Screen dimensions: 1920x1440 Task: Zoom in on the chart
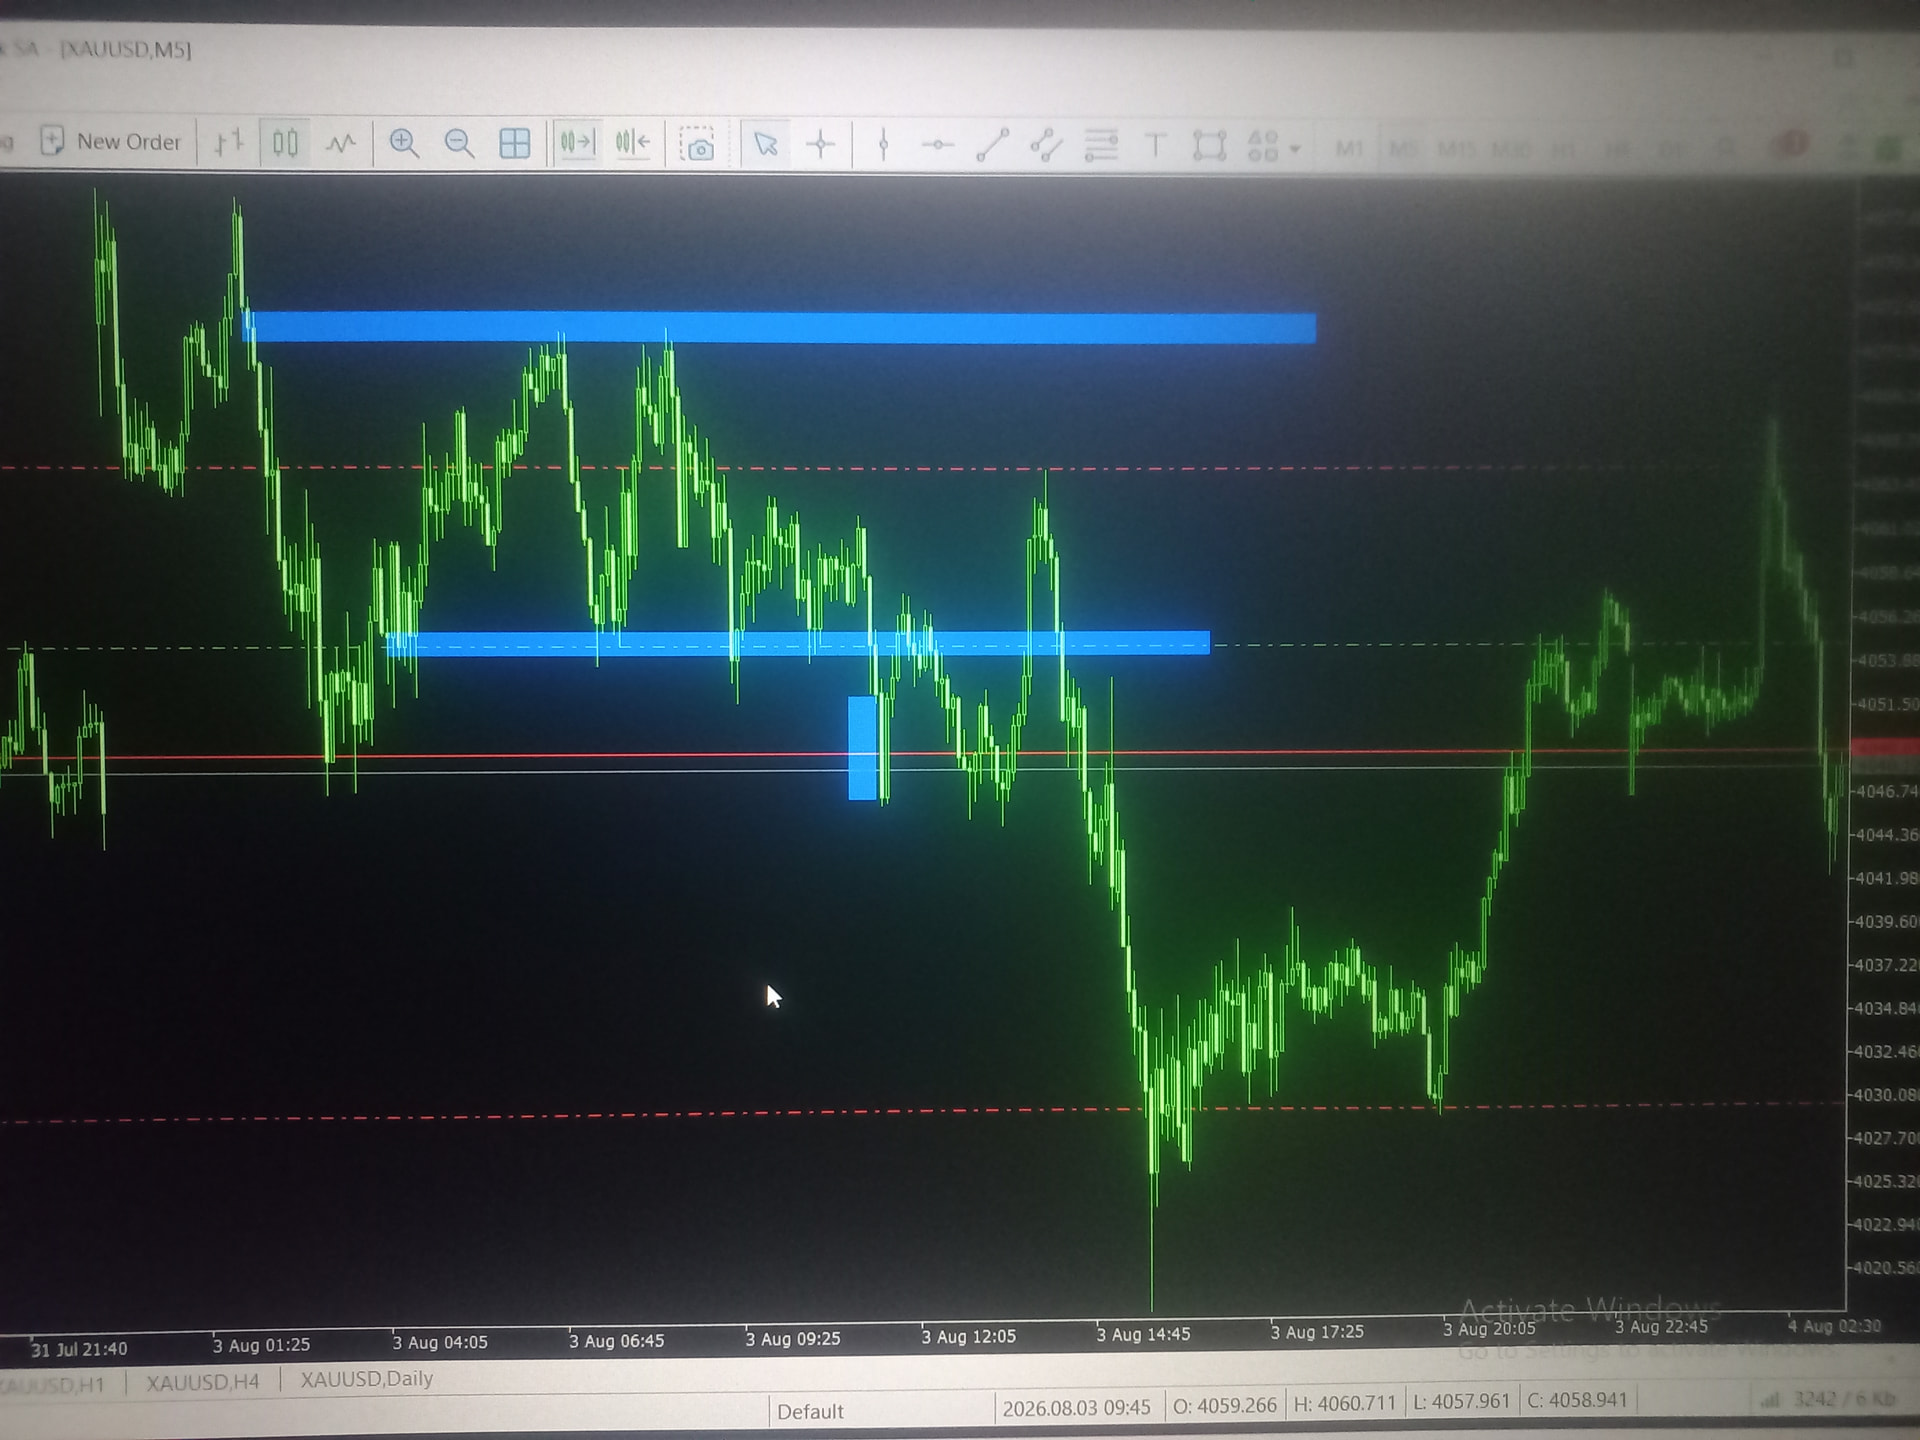(404, 144)
